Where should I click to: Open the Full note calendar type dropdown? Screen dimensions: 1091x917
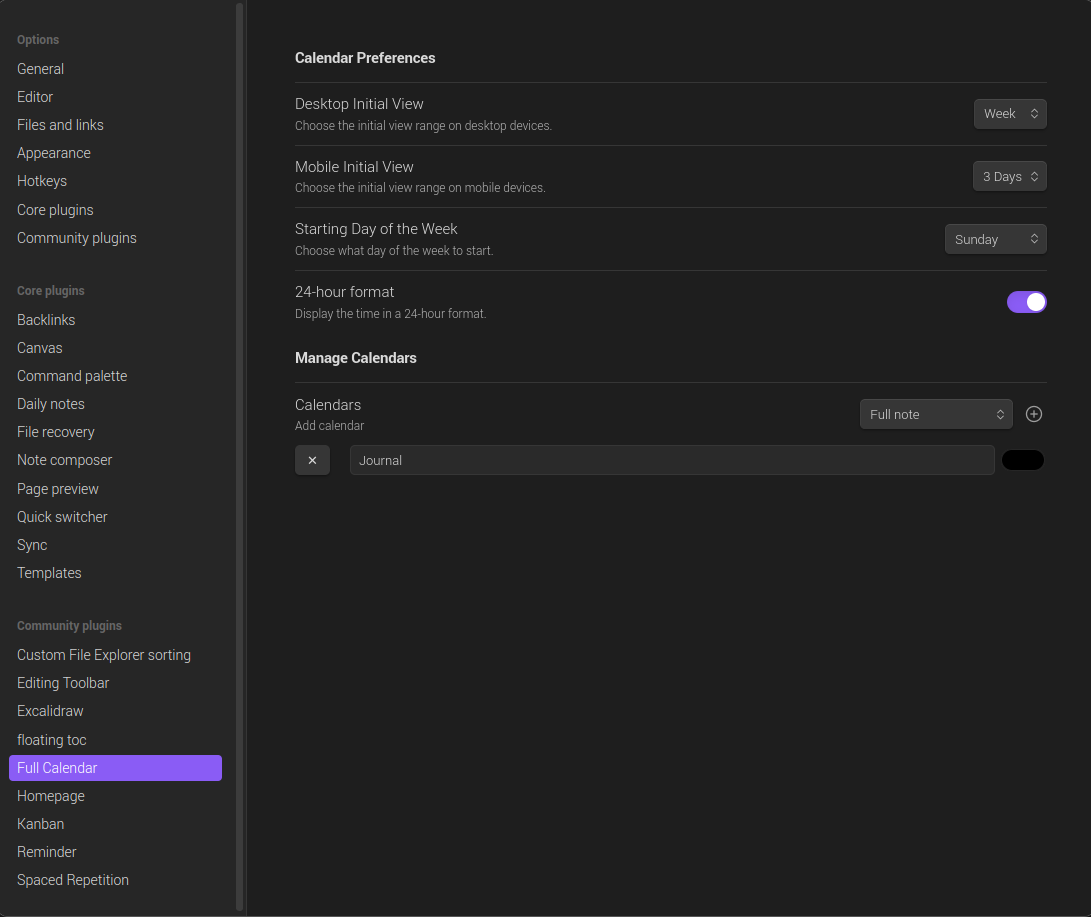(936, 414)
